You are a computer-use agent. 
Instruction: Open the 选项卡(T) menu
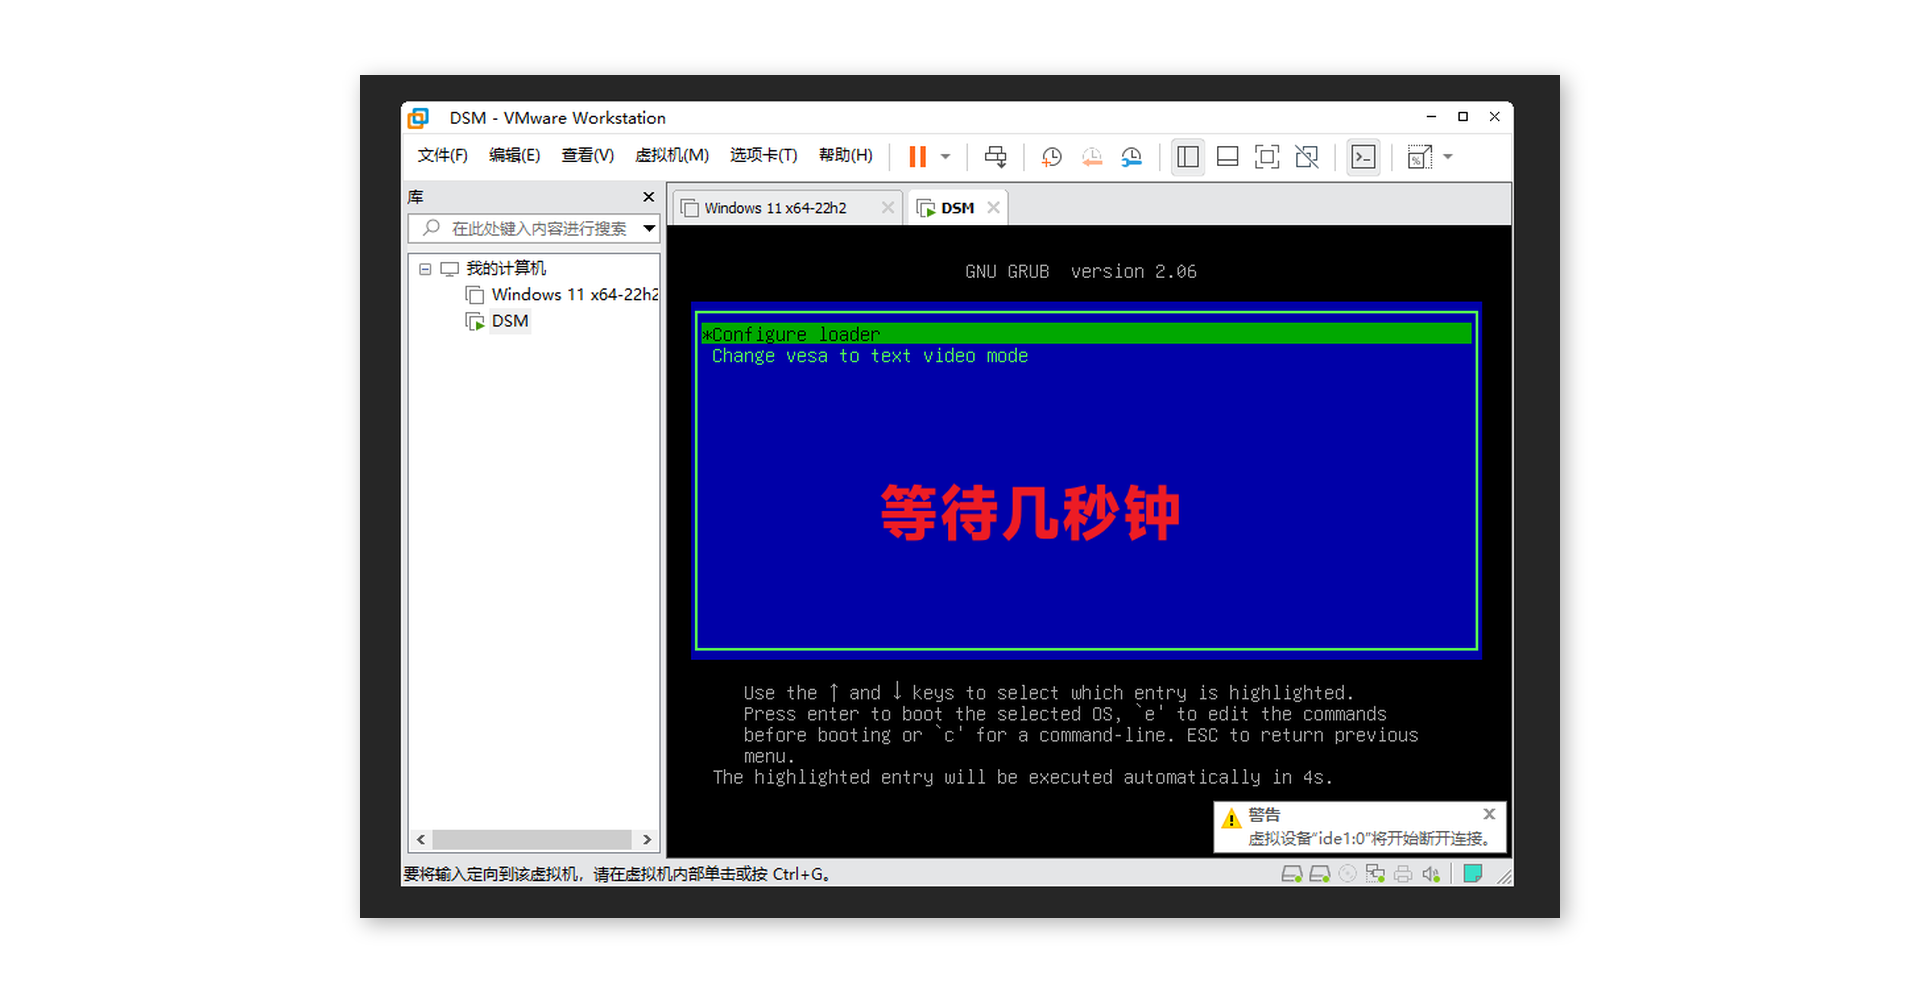[x=763, y=155]
